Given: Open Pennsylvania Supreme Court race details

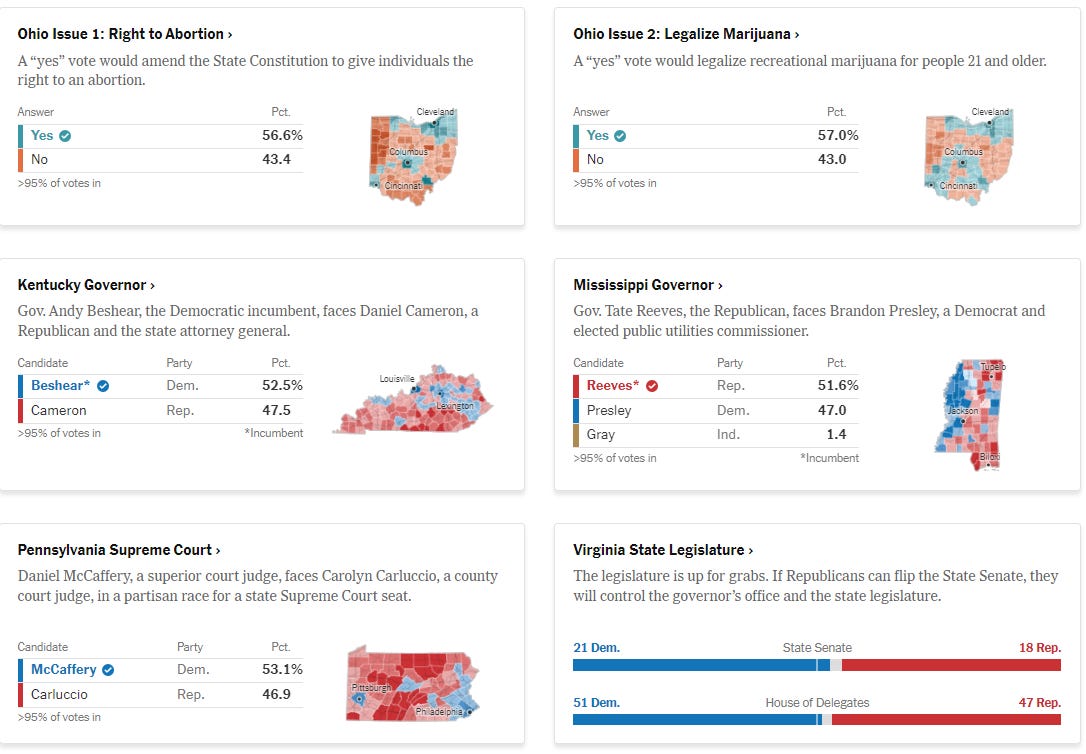Looking at the screenshot, I should tap(119, 550).
